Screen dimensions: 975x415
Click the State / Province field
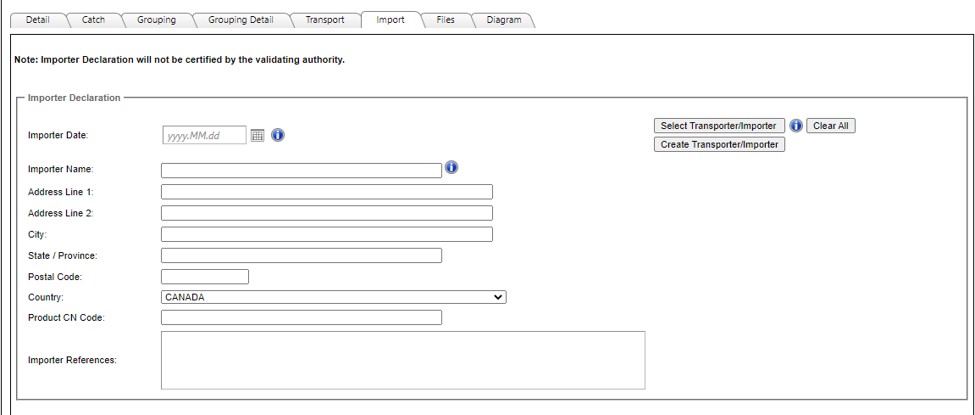coord(302,255)
